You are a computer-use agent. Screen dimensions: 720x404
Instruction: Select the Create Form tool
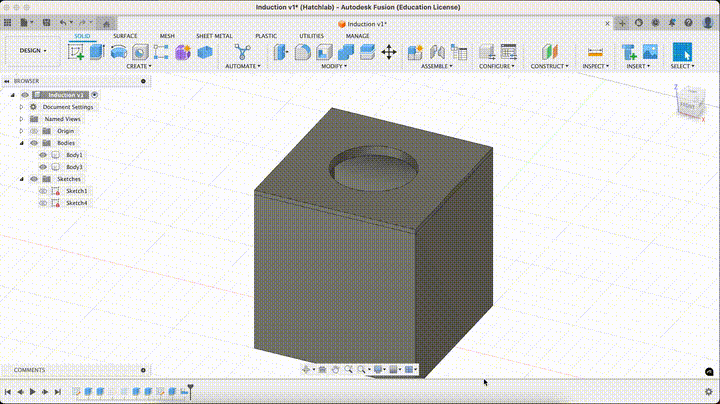pos(183,52)
